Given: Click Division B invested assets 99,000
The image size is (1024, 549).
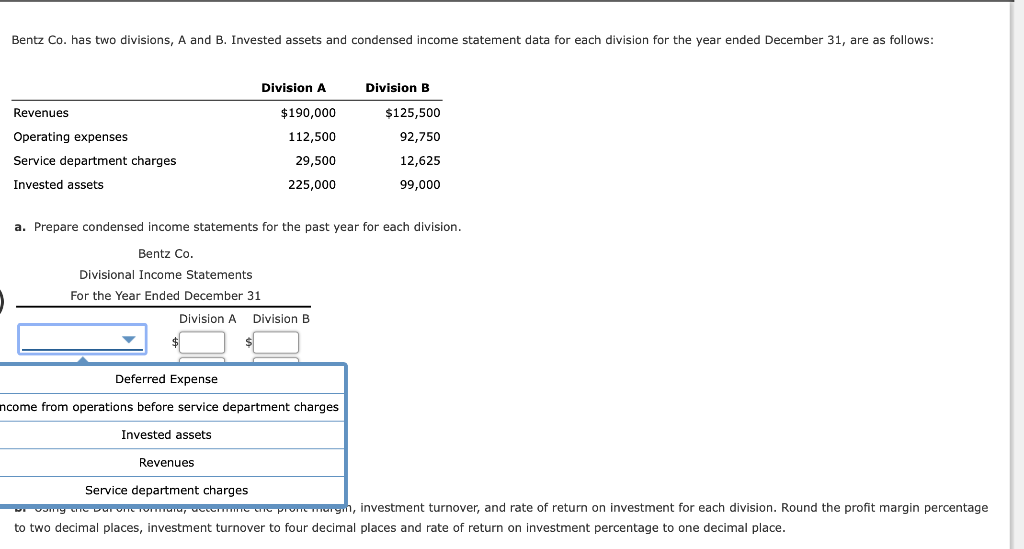Looking at the screenshot, I should pyautogui.click(x=420, y=185).
